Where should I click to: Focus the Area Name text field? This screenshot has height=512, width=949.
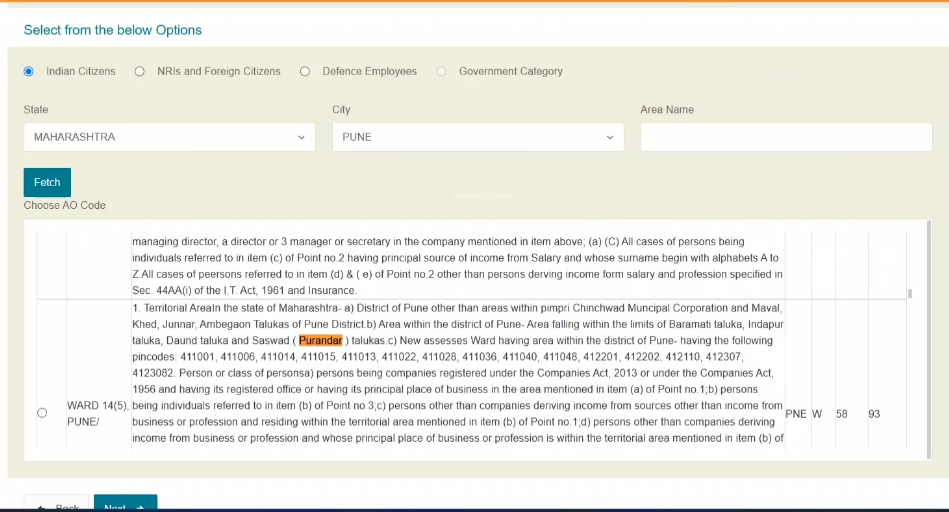coord(786,137)
